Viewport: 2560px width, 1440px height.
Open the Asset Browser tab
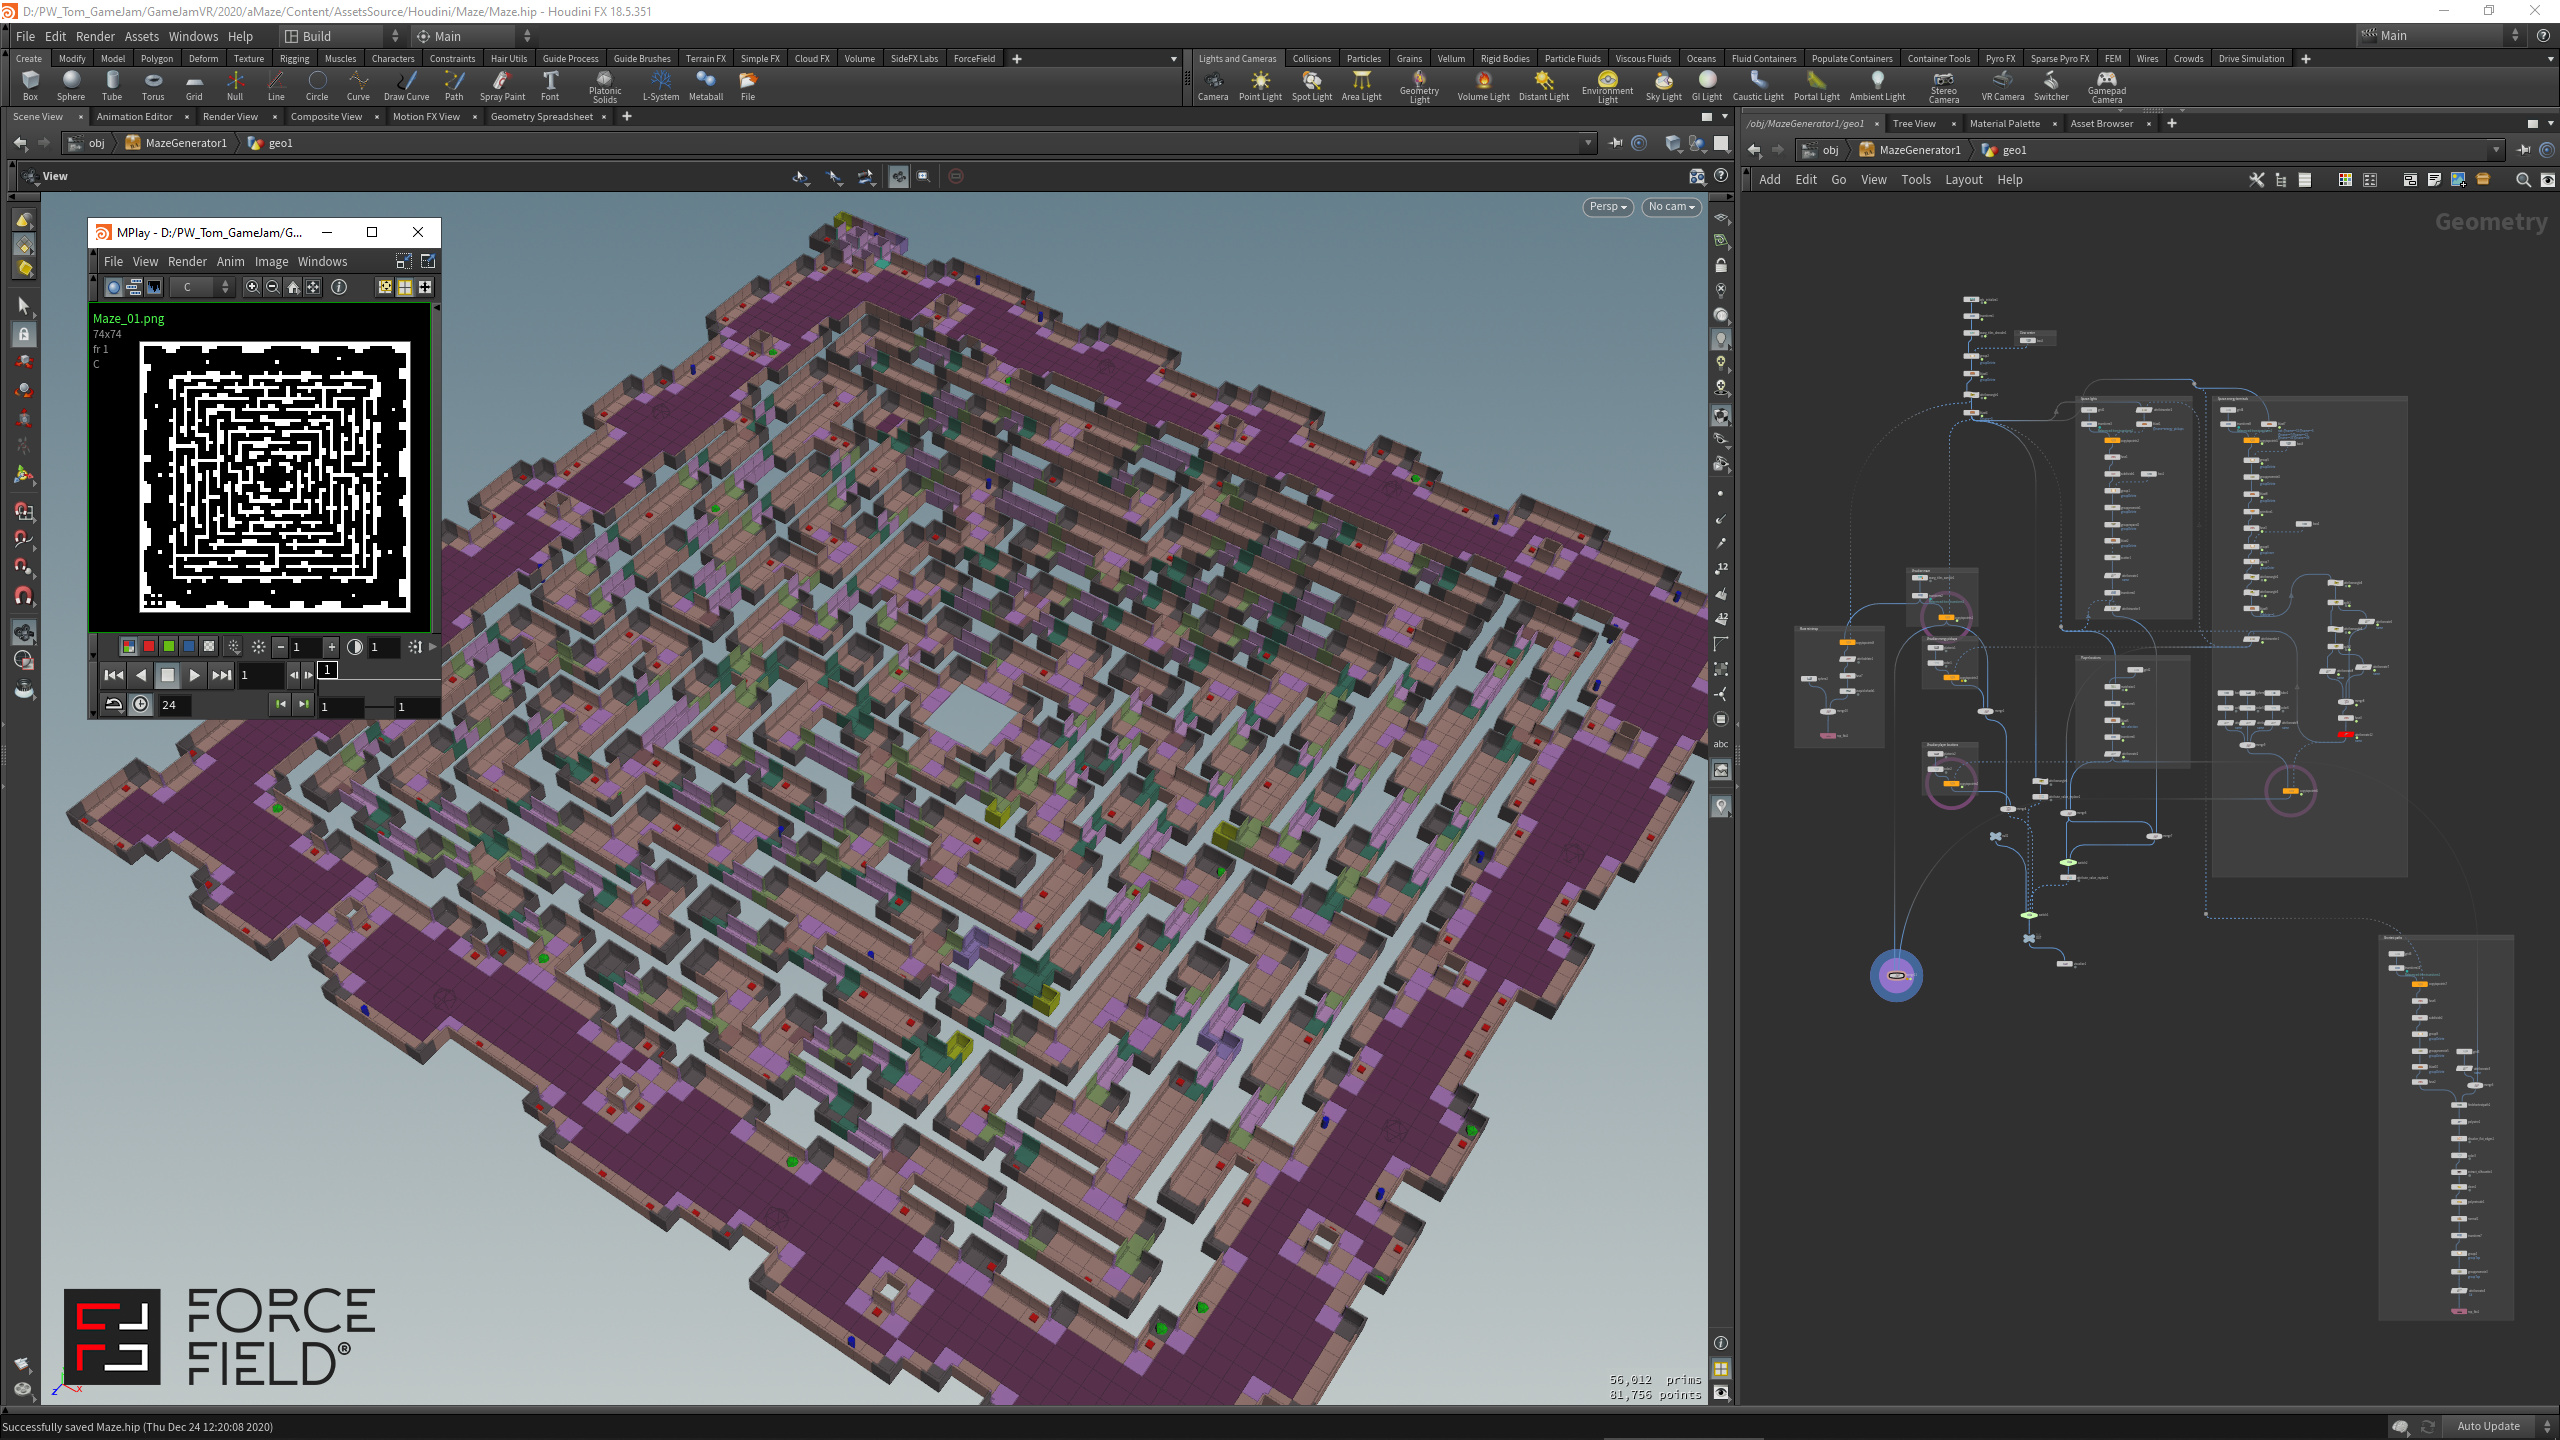click(2102, 123)
